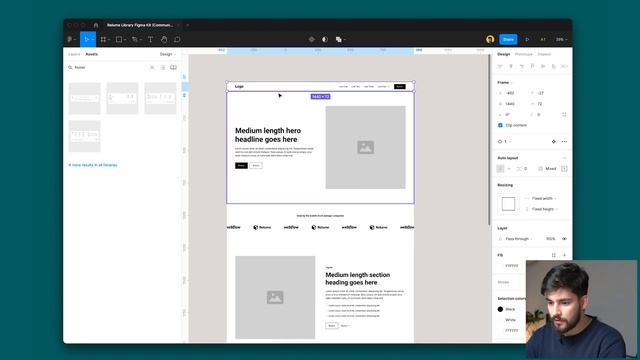Switch assets to list view icon

[162, 67]
